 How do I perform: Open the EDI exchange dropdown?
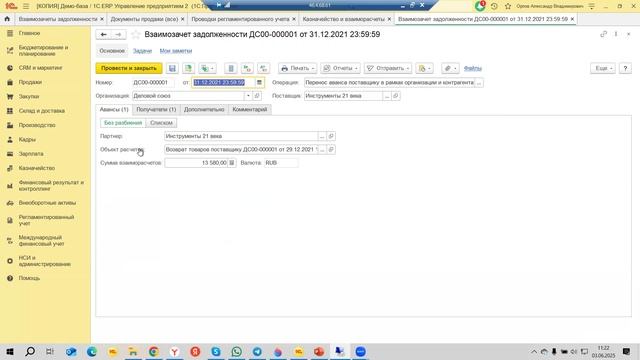click(424, 68)
